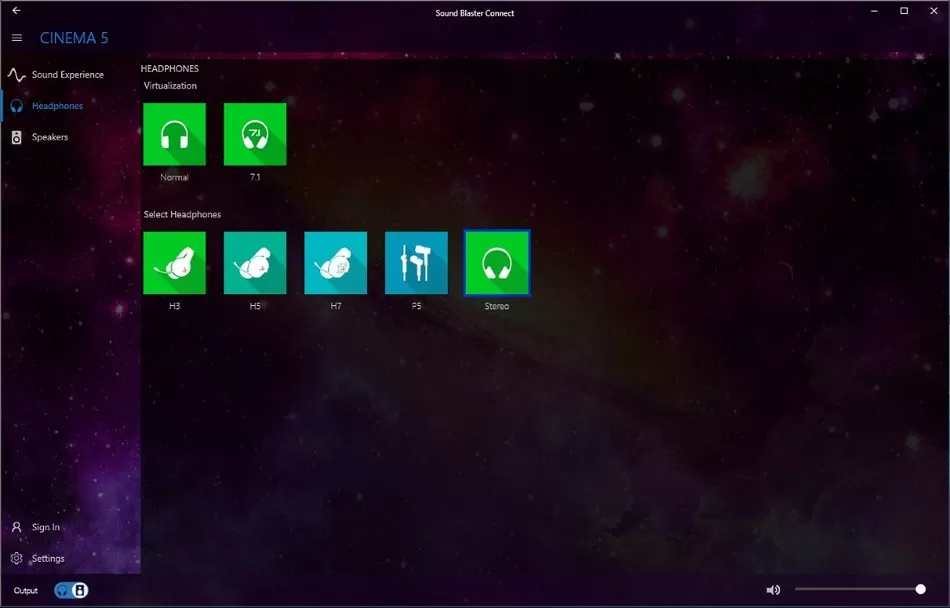
Task: Click the Sign In link
Action: [45, 527]
